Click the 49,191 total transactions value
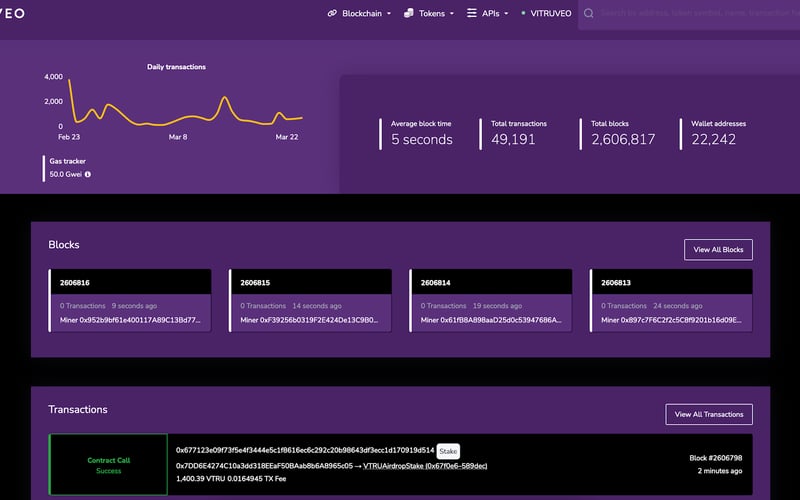This screenshot has width=800, height=500. coord(513,139)
